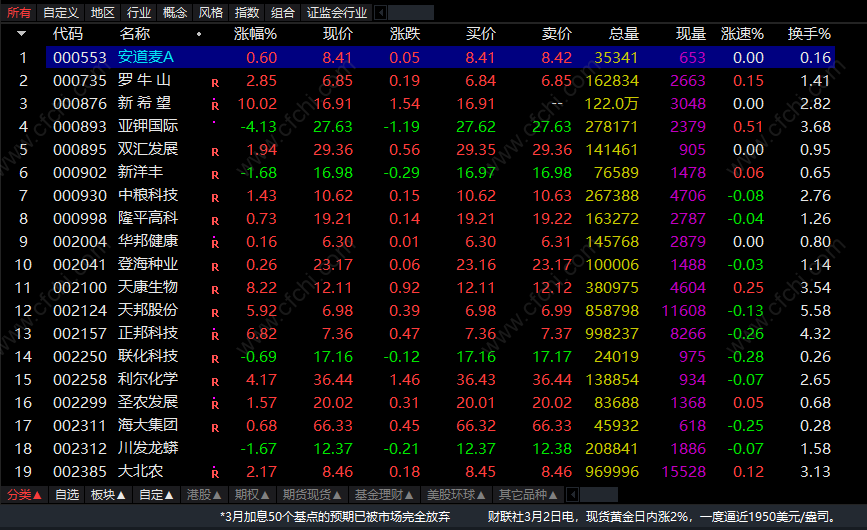Select the stock 圣农发展

(148, 402)
